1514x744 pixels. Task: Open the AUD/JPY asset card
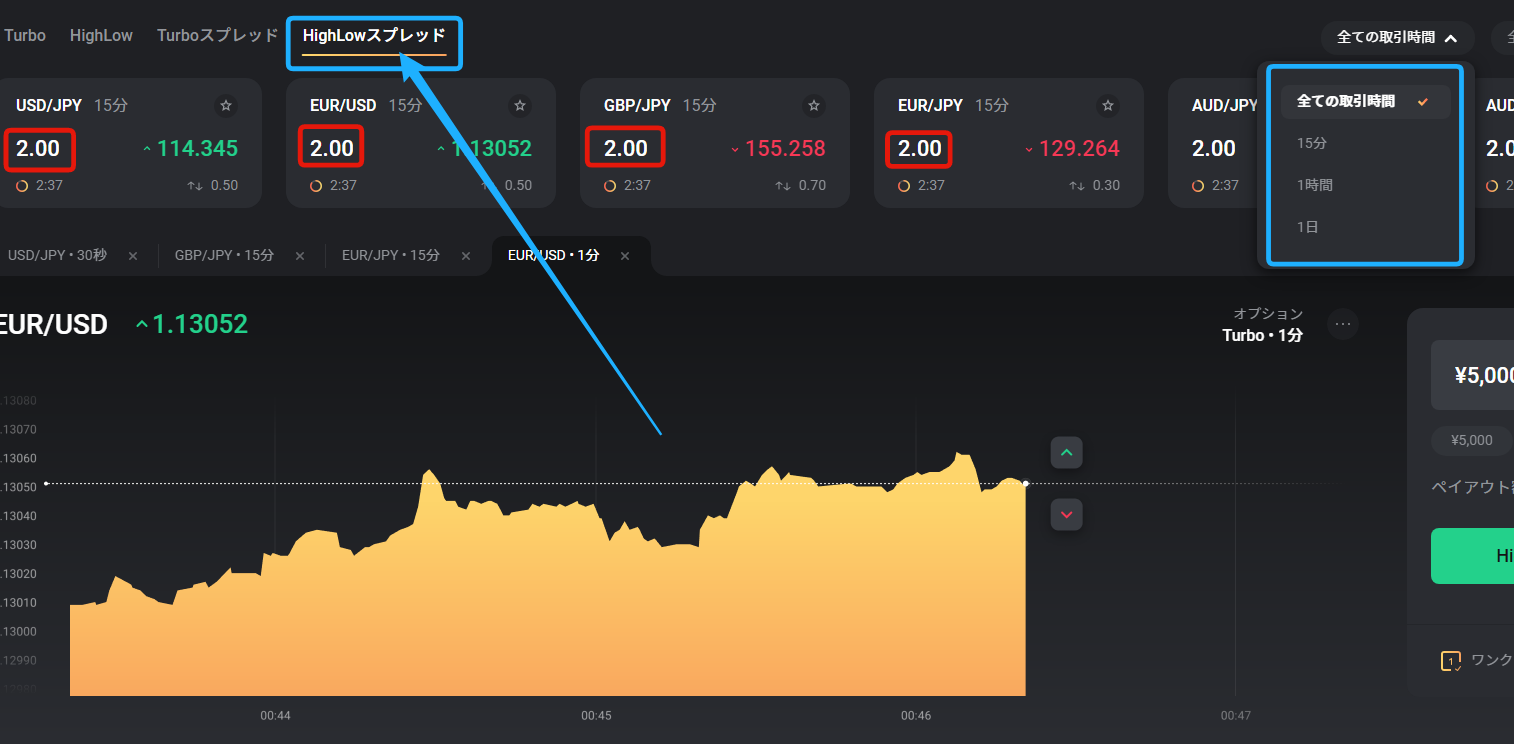click(x=1213, y=143)
